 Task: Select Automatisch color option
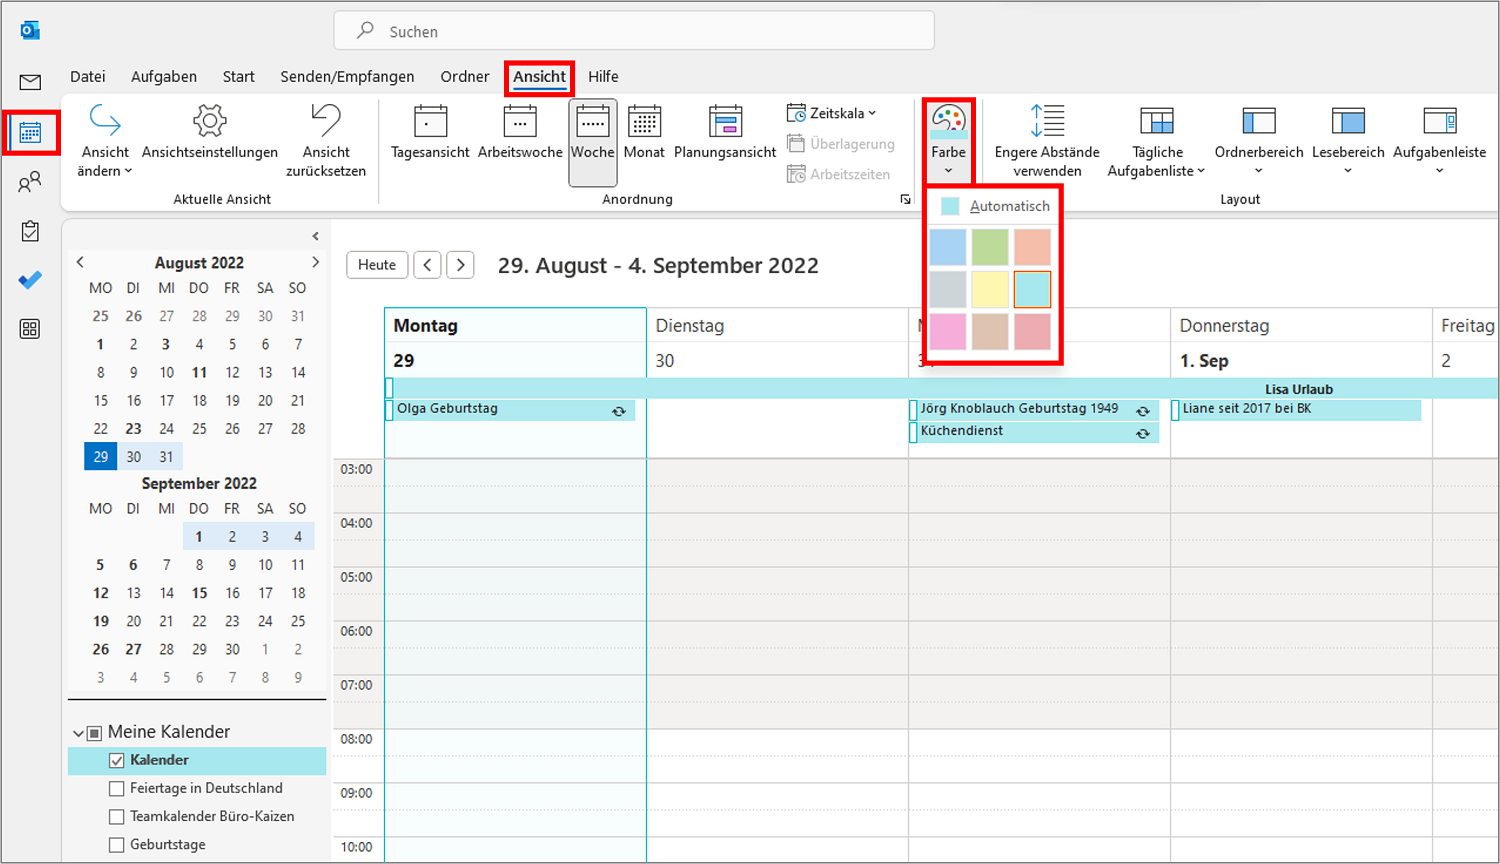[x=994, y=206]
